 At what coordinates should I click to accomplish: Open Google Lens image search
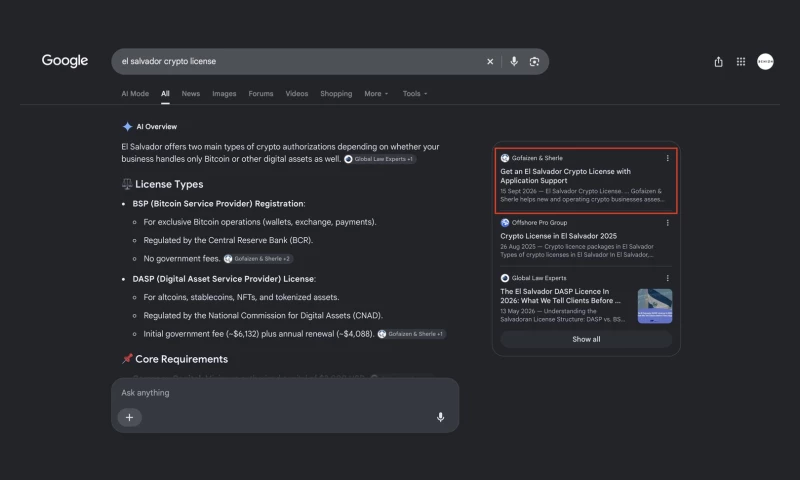(x=534, y=62)
